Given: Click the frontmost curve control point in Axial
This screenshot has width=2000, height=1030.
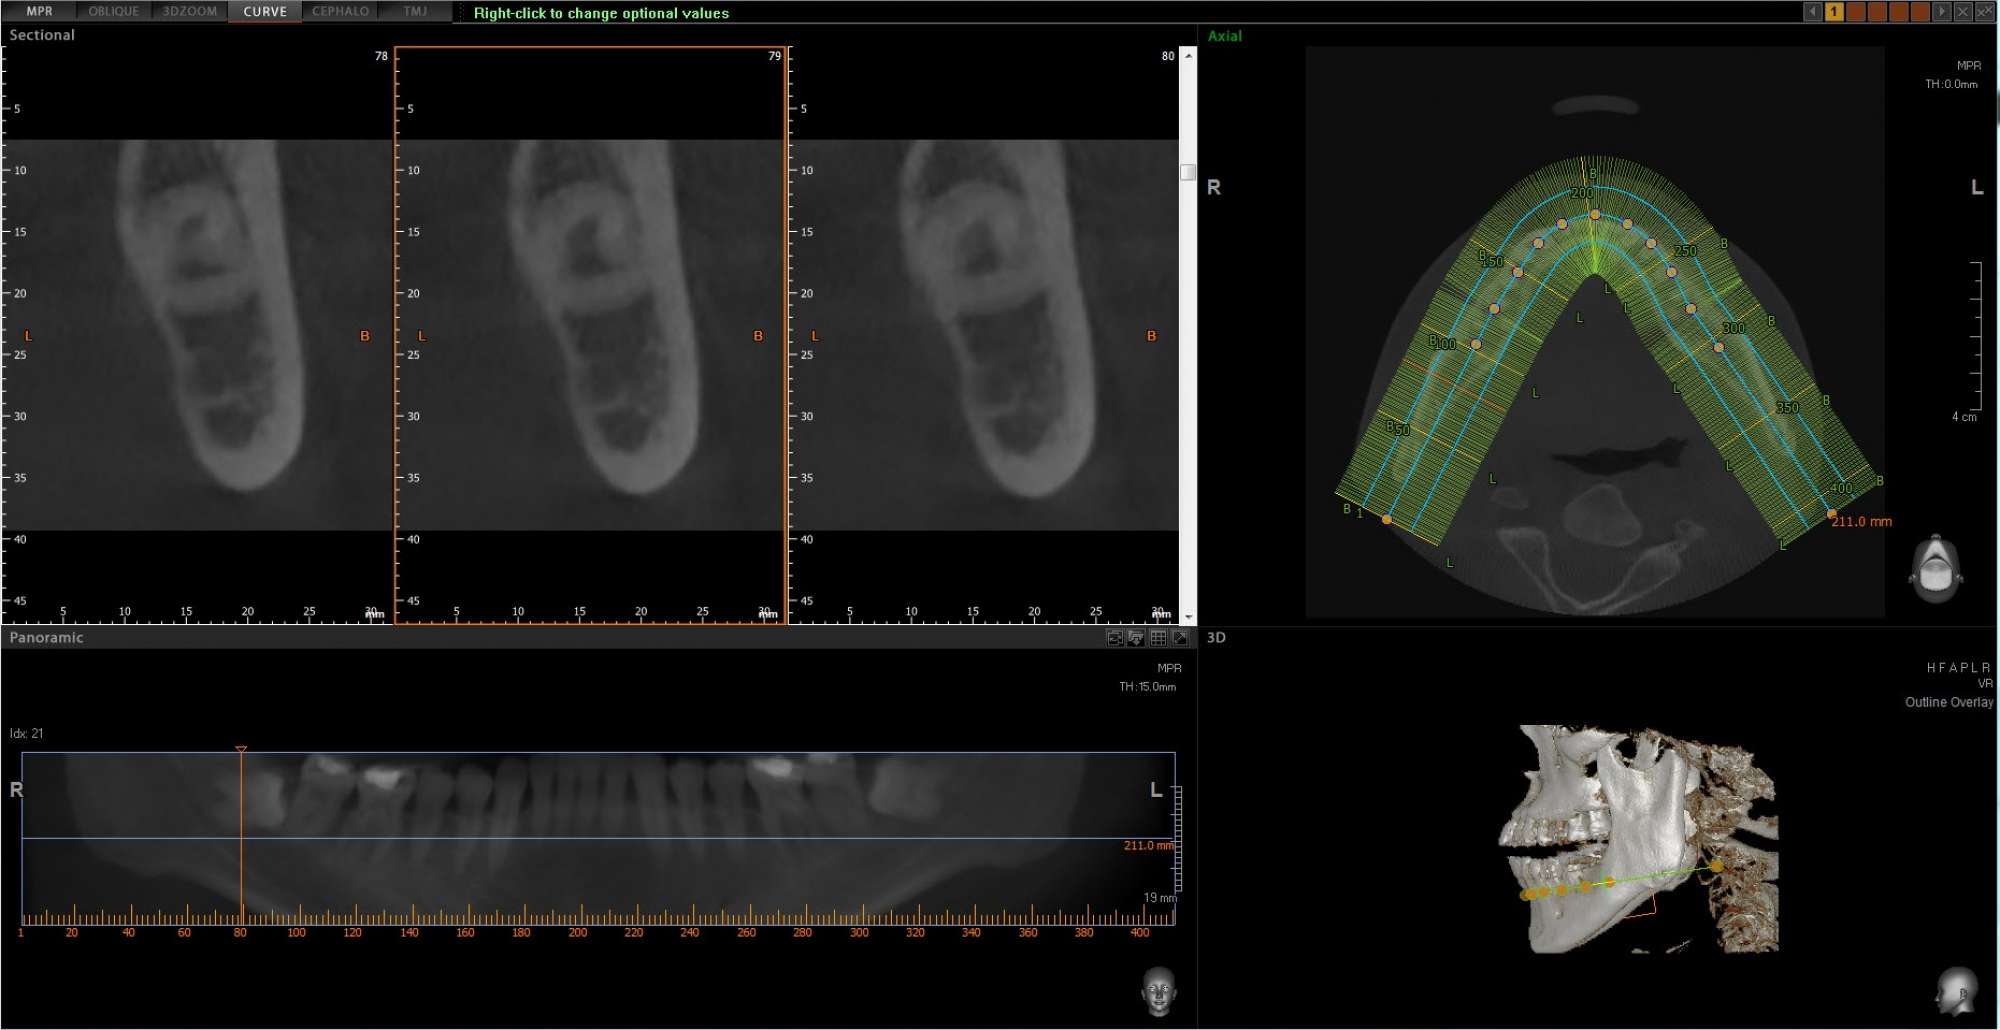Looking at the screenshot, I should (x=1595, y=215).
